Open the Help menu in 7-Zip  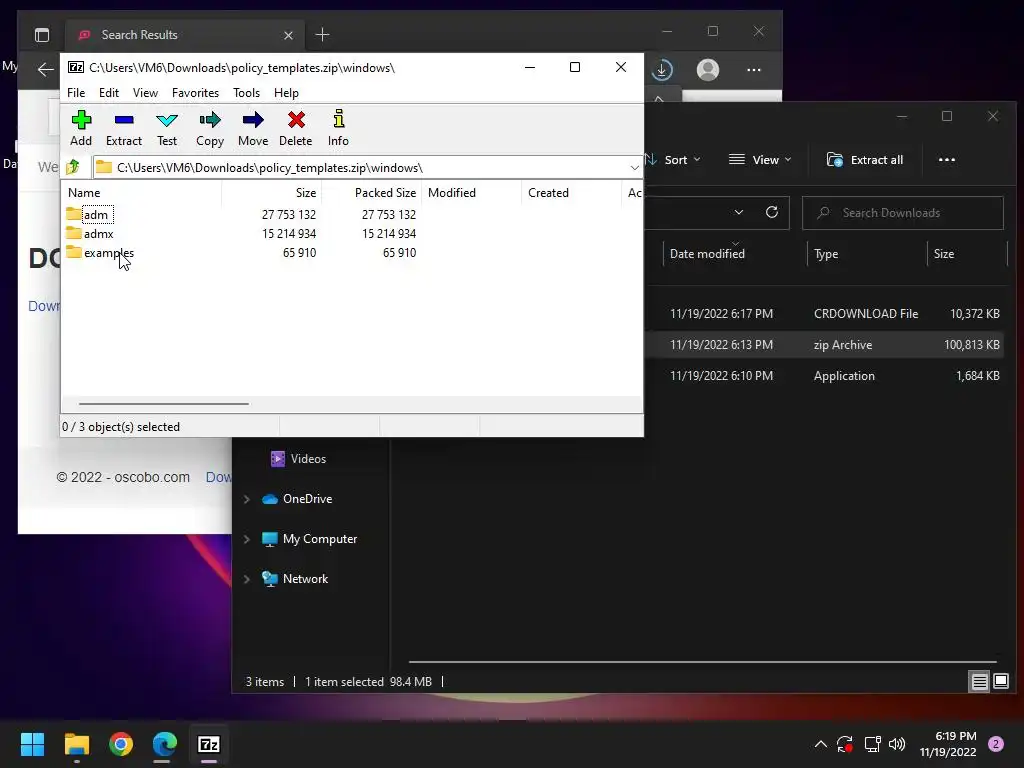(286, 93)
